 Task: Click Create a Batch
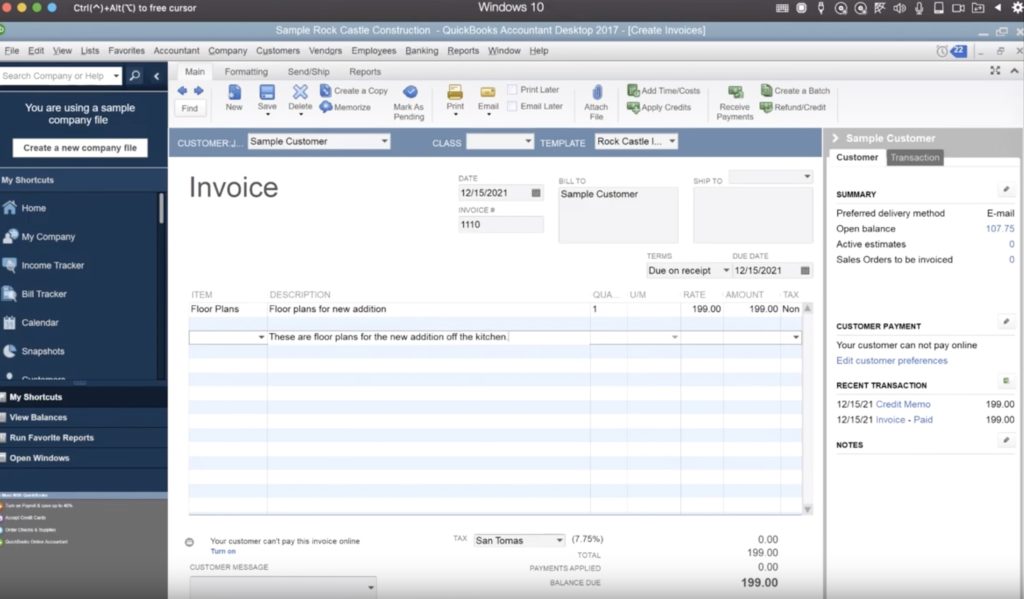click(795, 90)
